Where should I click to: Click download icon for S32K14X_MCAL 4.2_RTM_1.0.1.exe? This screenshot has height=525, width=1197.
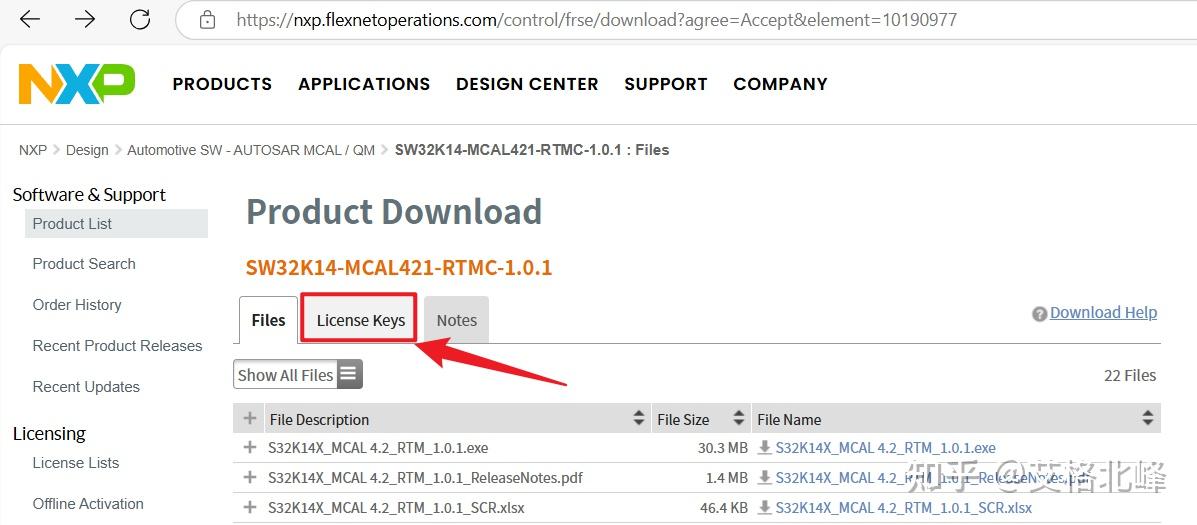[766, 448]
